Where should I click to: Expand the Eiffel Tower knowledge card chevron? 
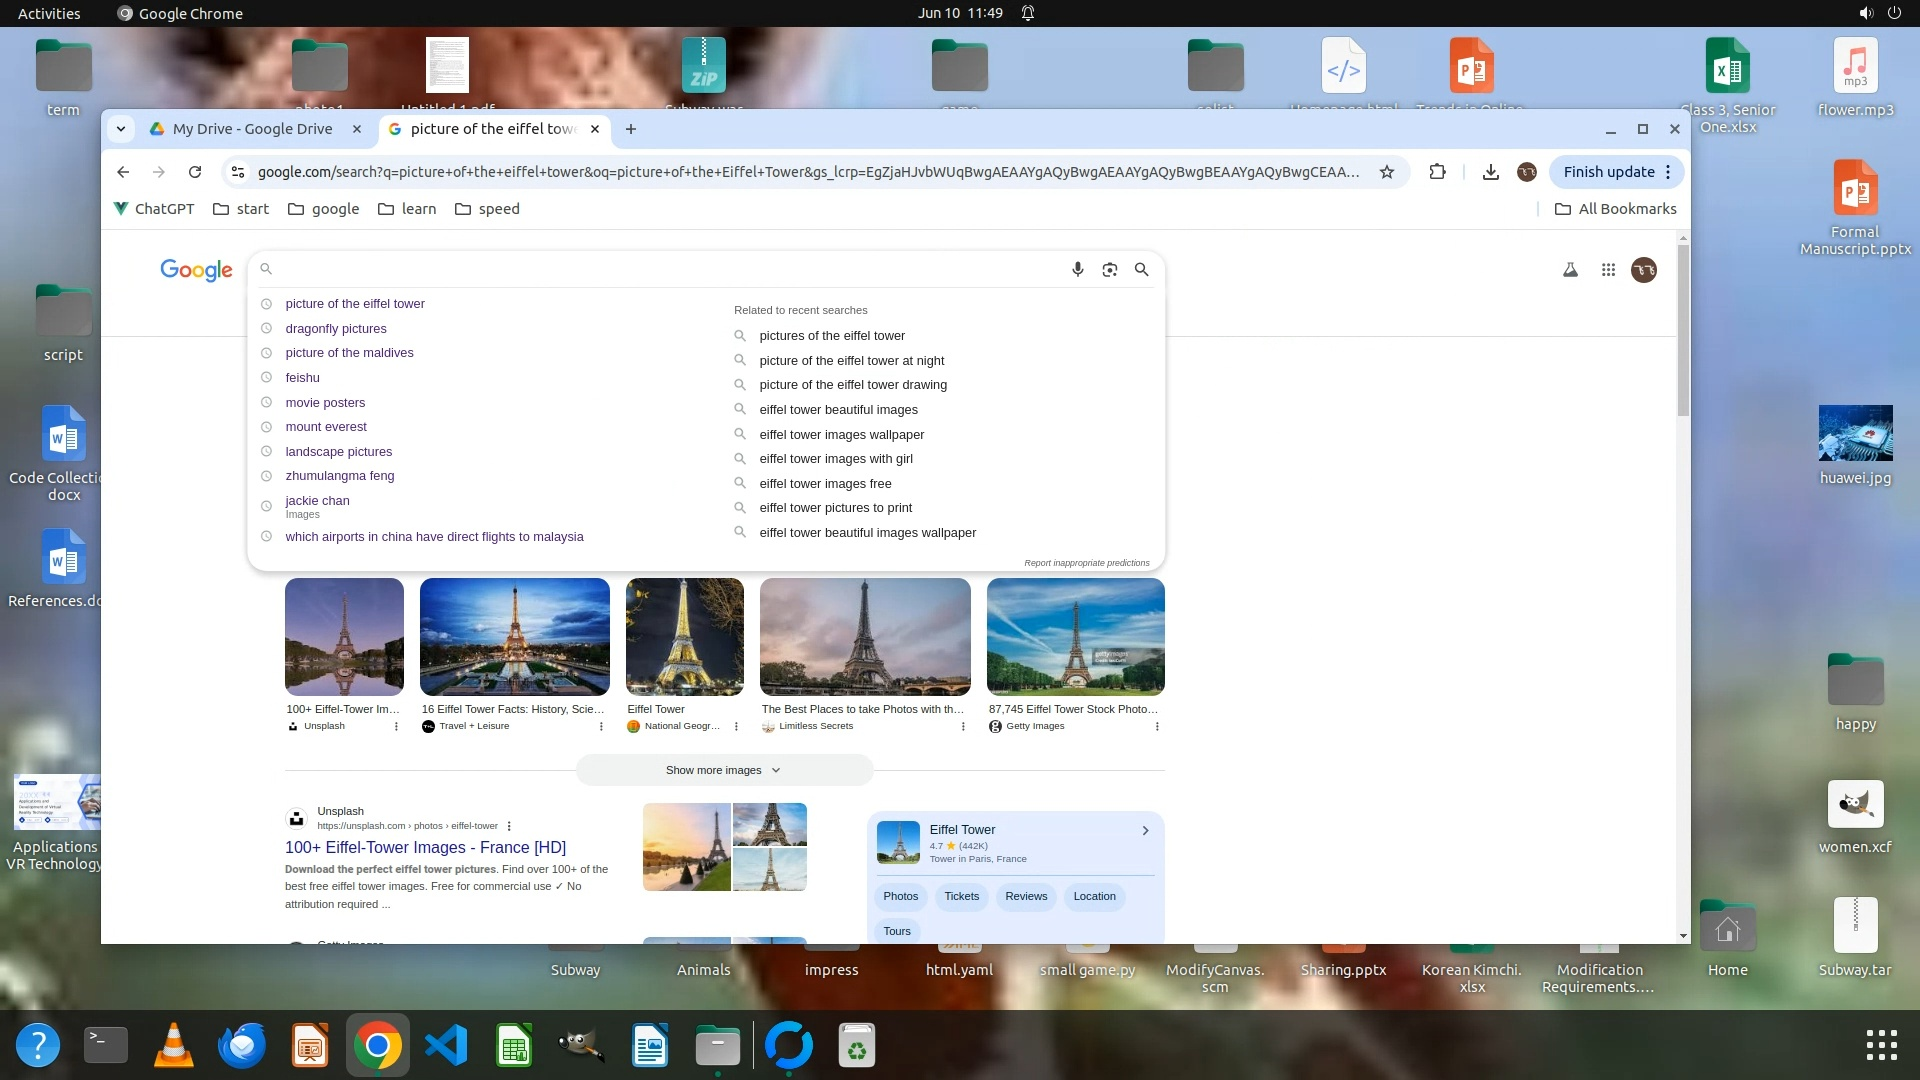coord(1145,830)
